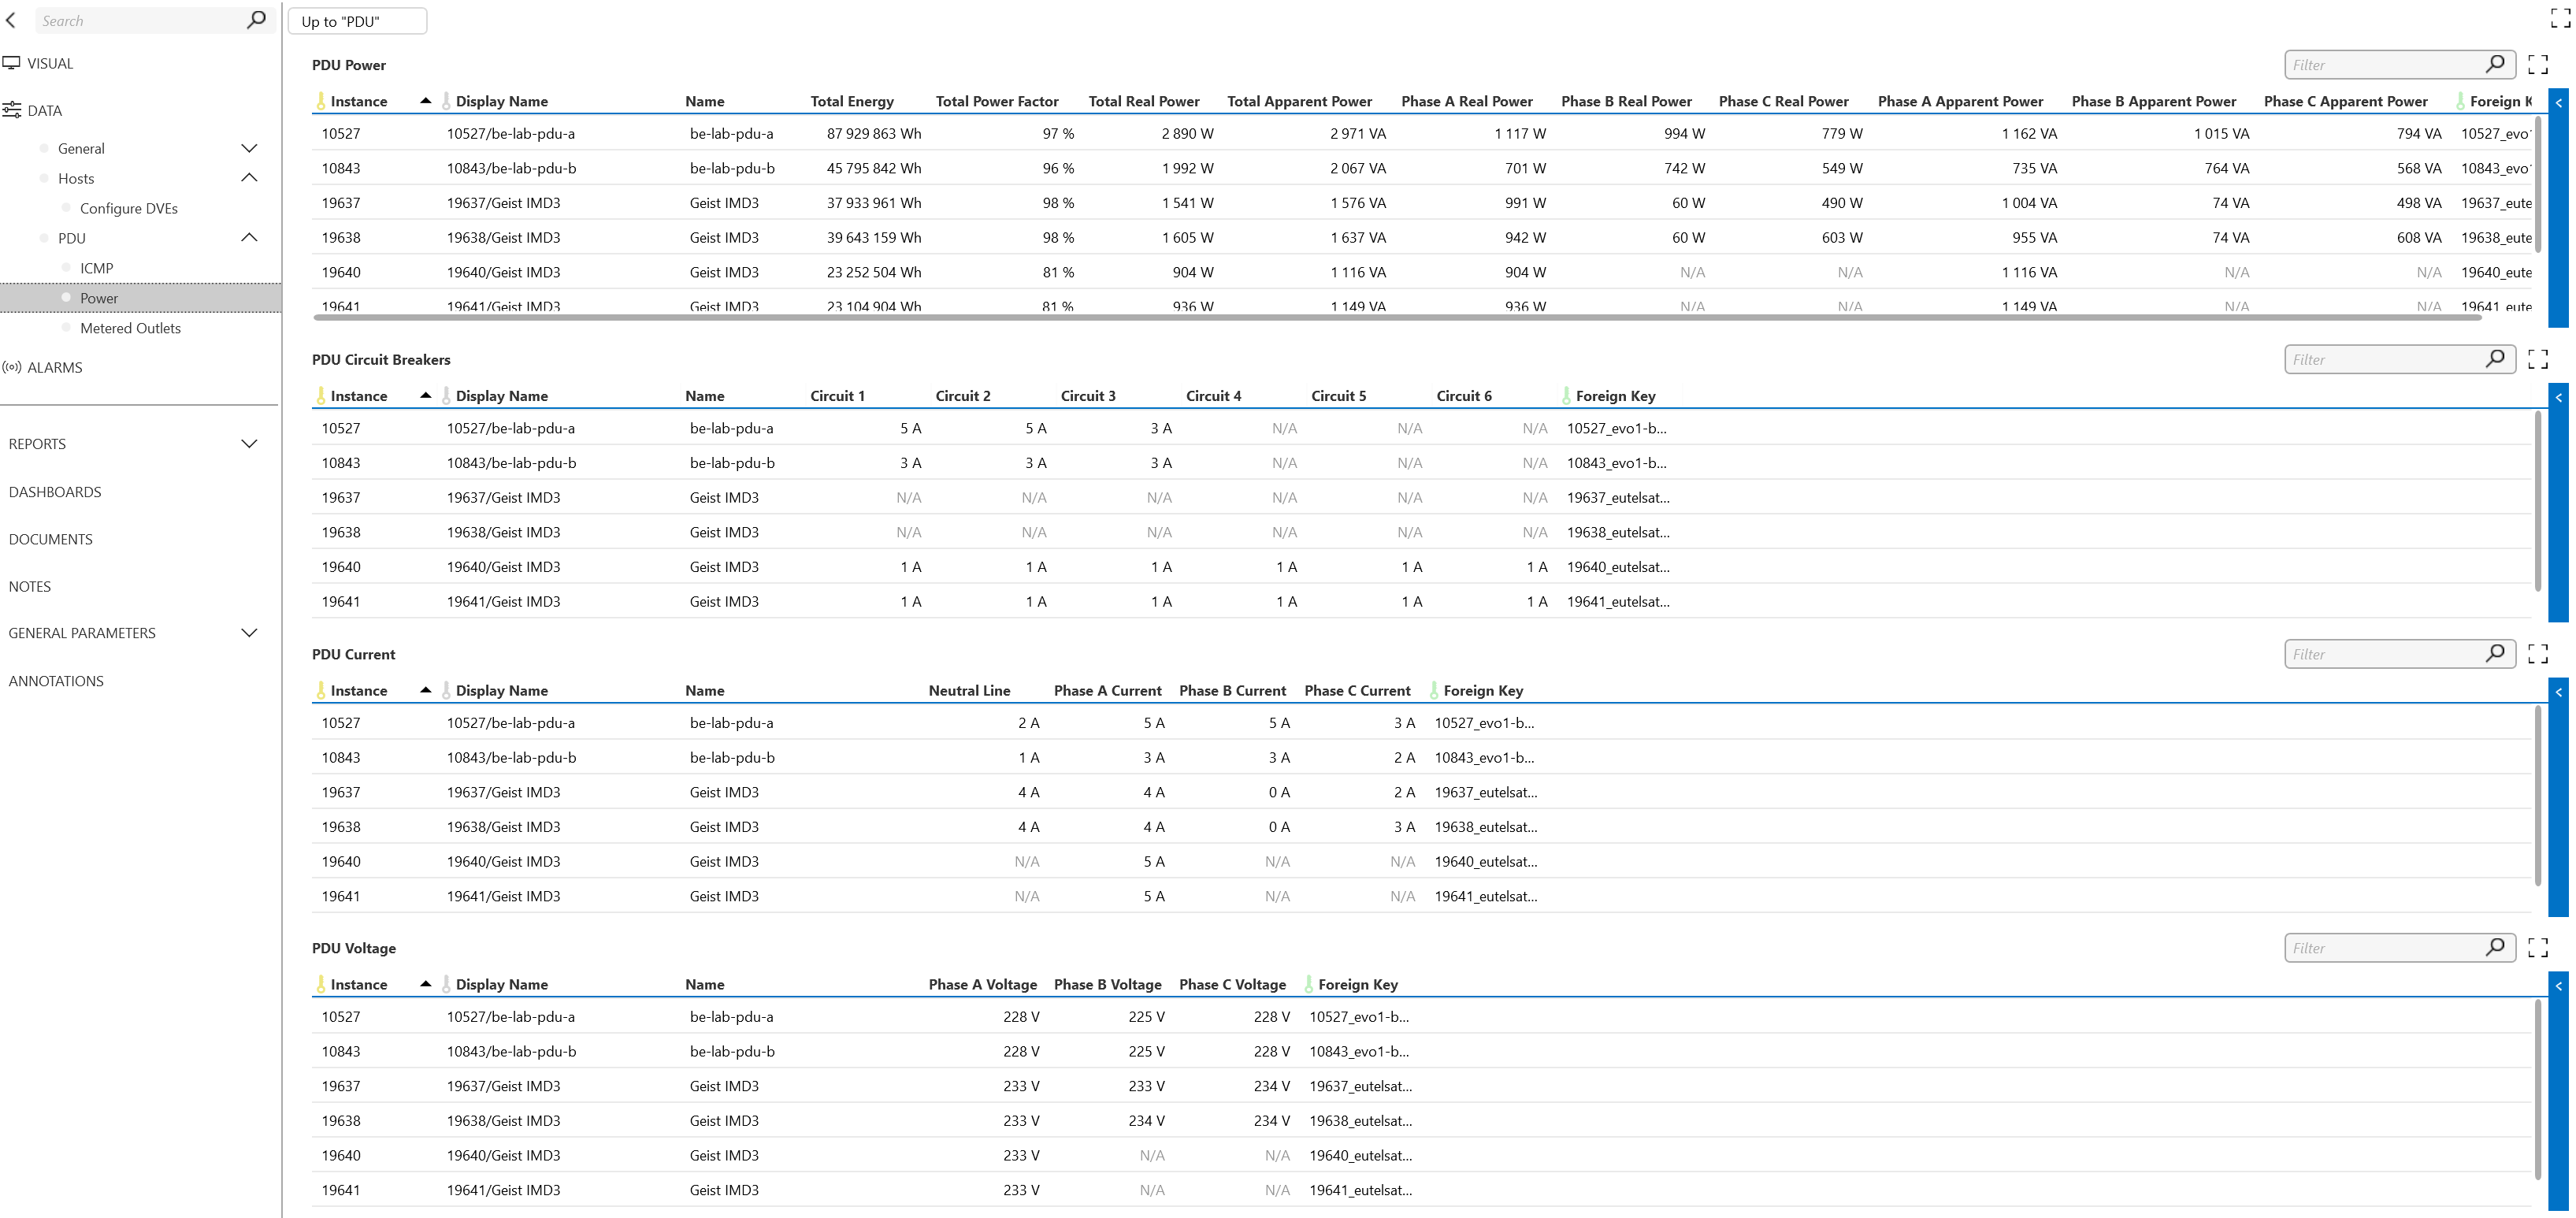
Task: Open the ALARMS page
Action: pyautogui.click(x=55, y=367)
